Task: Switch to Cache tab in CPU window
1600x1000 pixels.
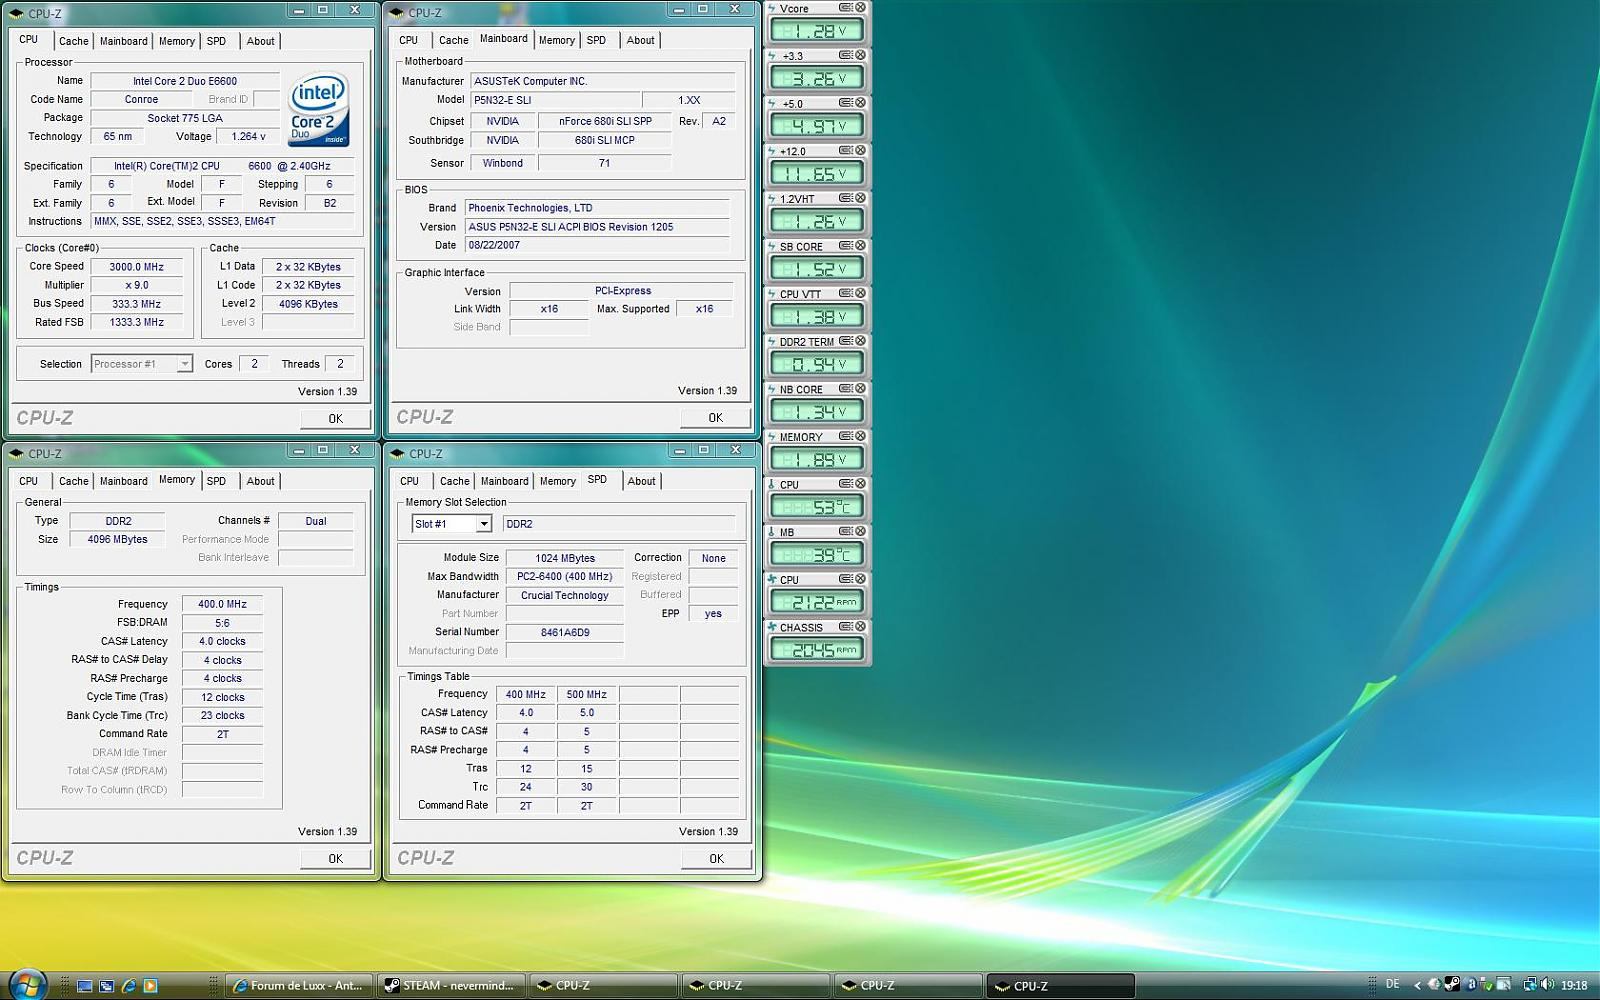Action: pos(73,41)
